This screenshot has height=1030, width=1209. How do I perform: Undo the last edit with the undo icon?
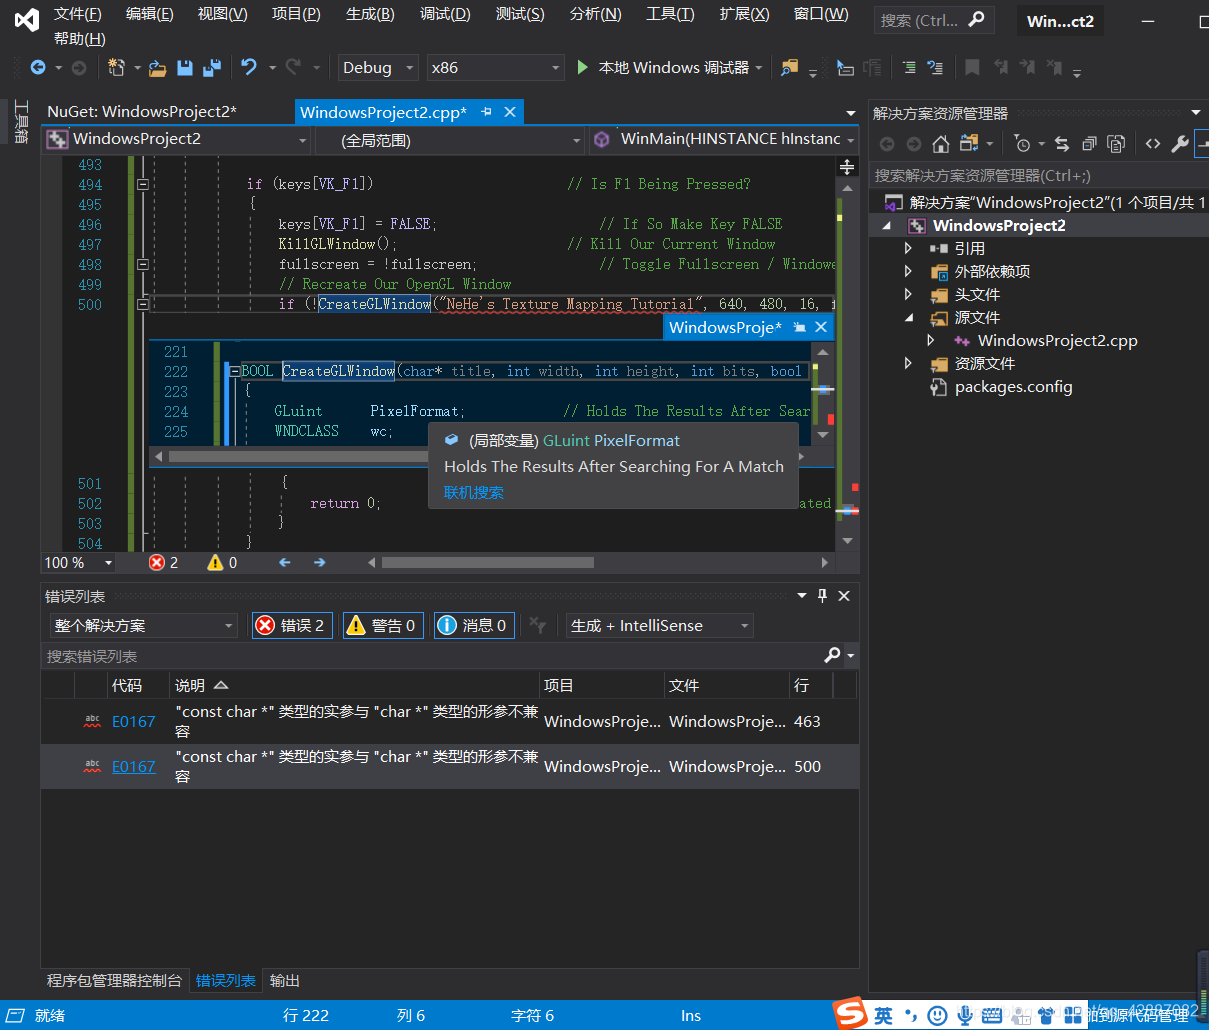click(249, 67)
